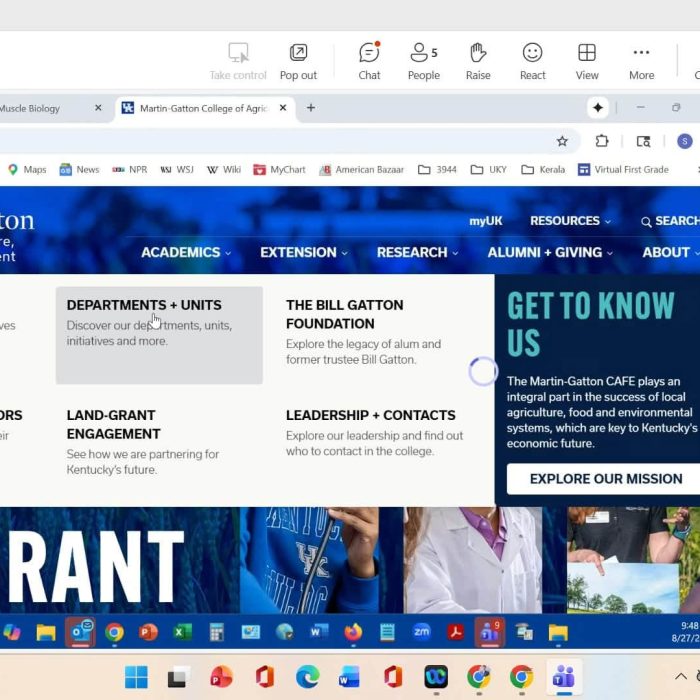Pop out the shared screen window
This screenshot has width=700, height=700.
(298, 62)
